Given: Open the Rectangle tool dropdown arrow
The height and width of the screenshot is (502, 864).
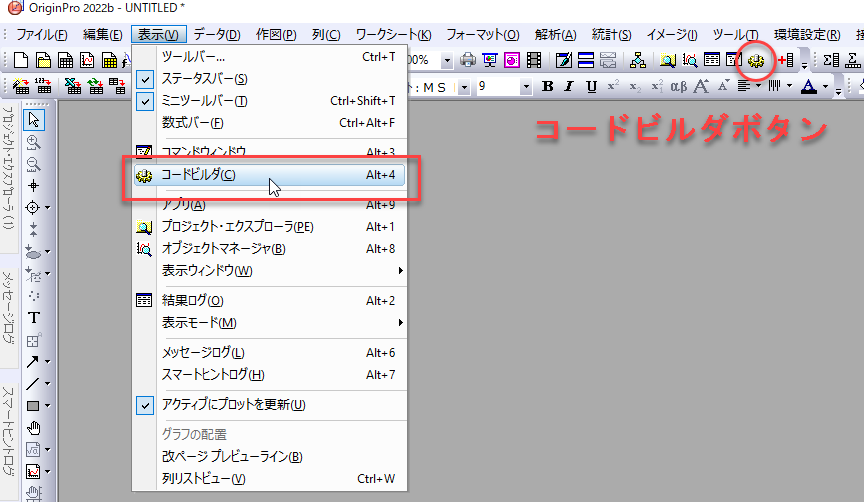Looking at the screenshot, I should pos(47,406).
